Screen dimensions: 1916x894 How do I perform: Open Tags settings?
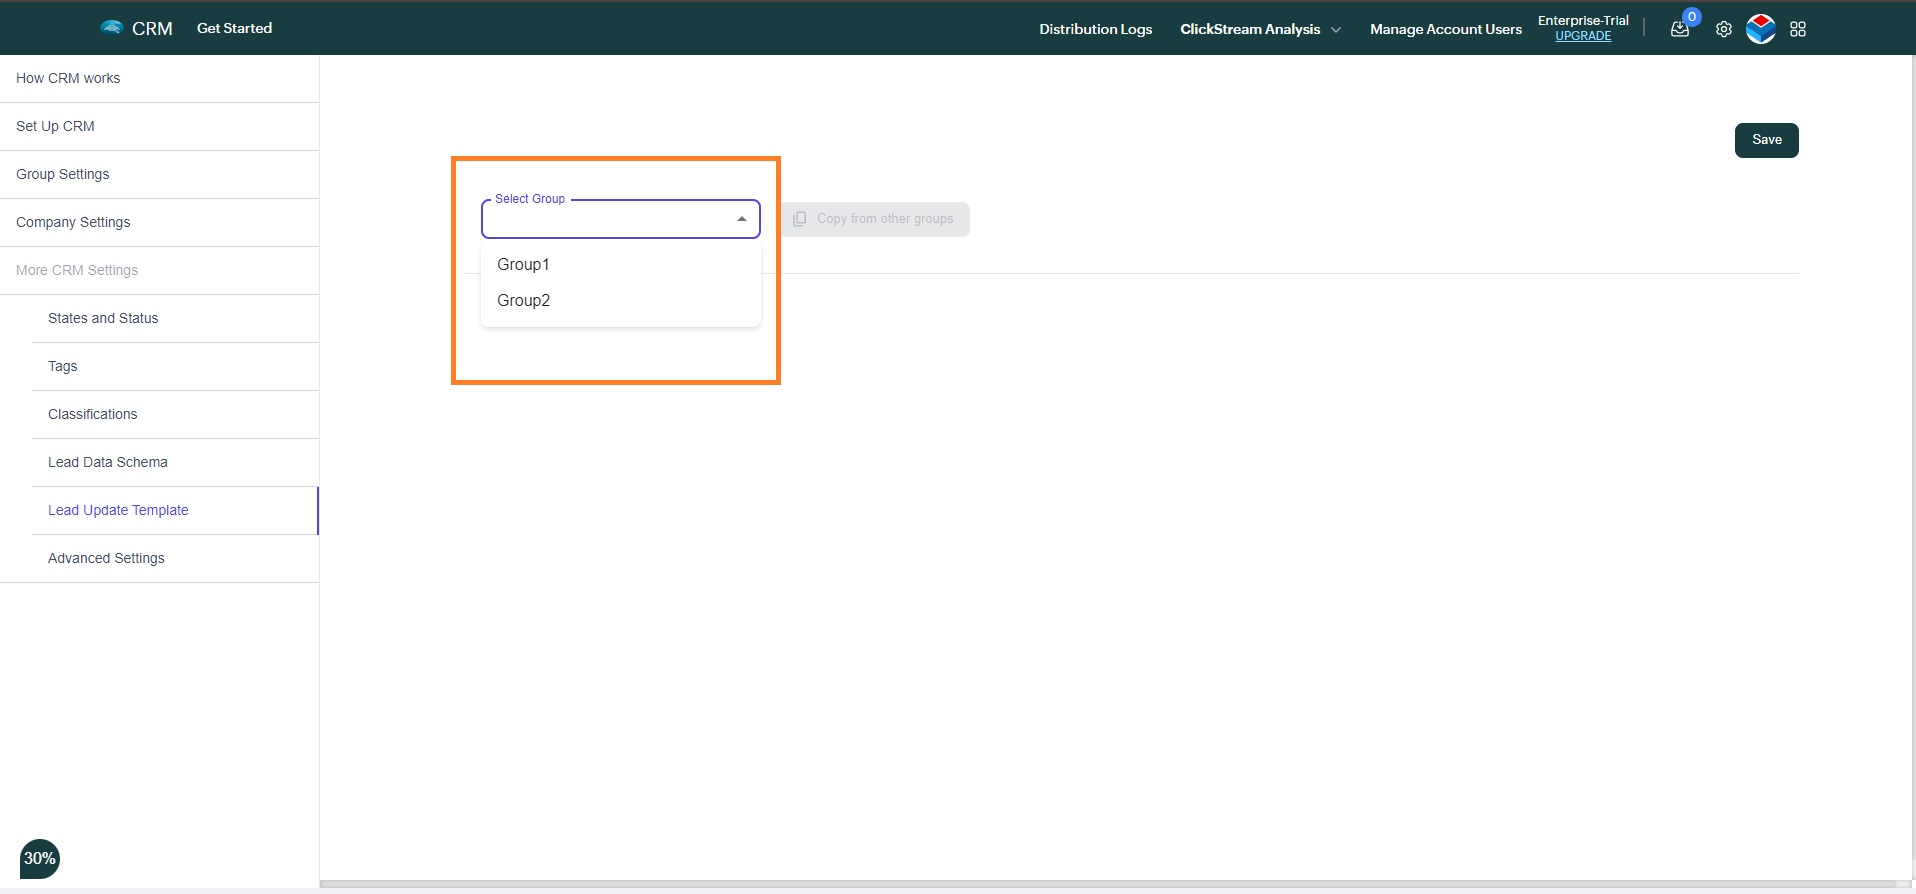pos(175,366)
